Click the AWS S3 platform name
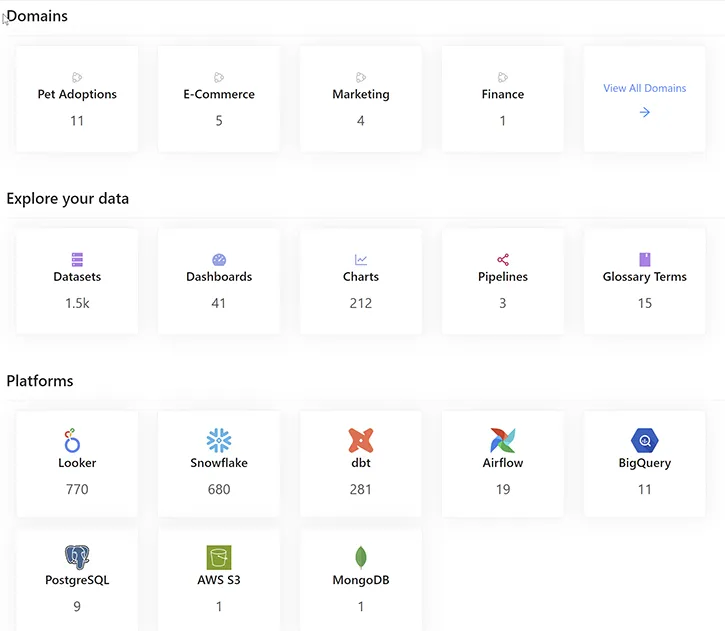This screenshot has height=631, width=725. [x=219, y=580]
